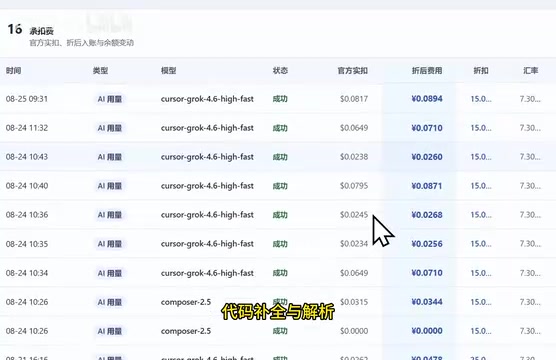Click ¥0.0710 in the 08-24 10:34 row
This screenshot has width=556, height=360.
(427, 273)
